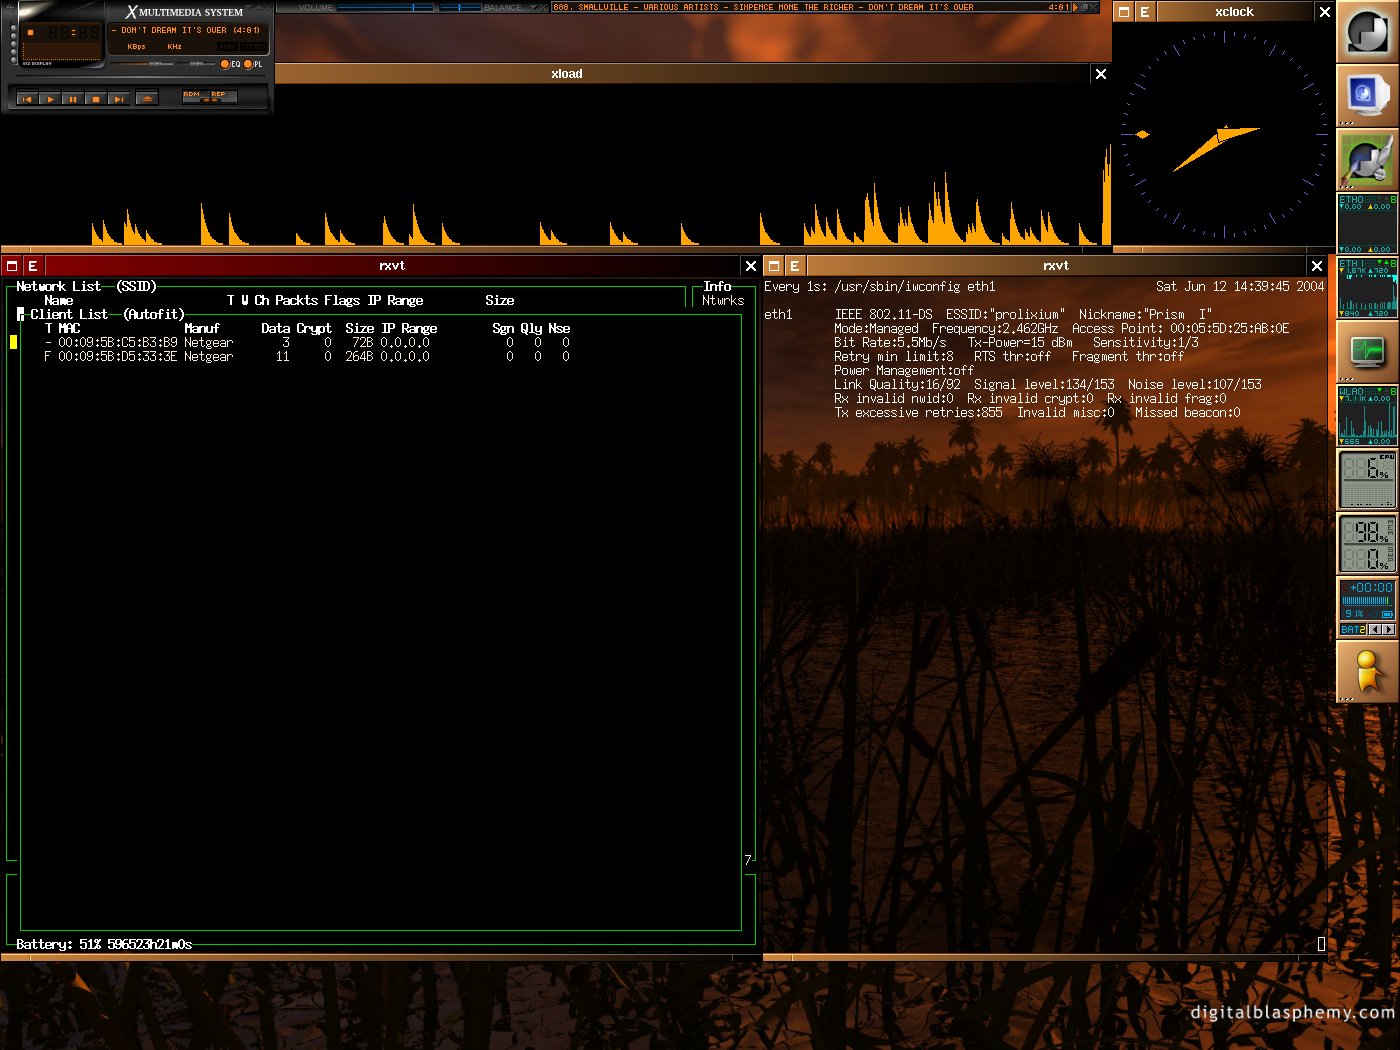Pause the song in XMMS player
The height and width of the screenshot is (1050, 1400).
pyautogui.click(x=73, y=98)
